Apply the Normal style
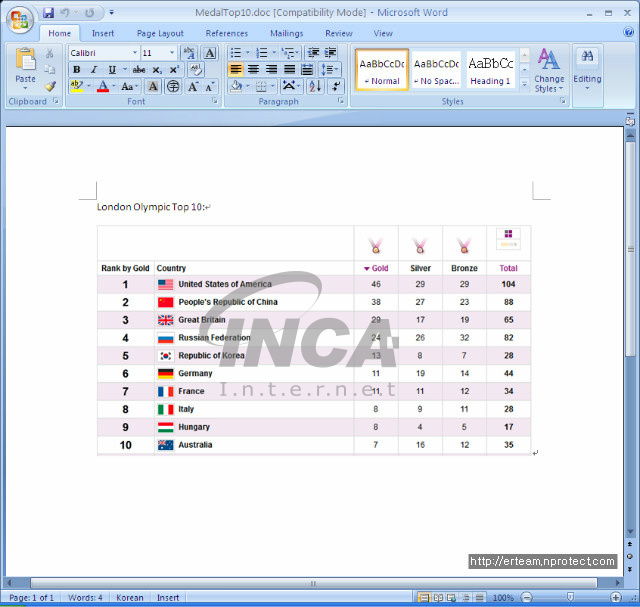 tap(382, 70)
